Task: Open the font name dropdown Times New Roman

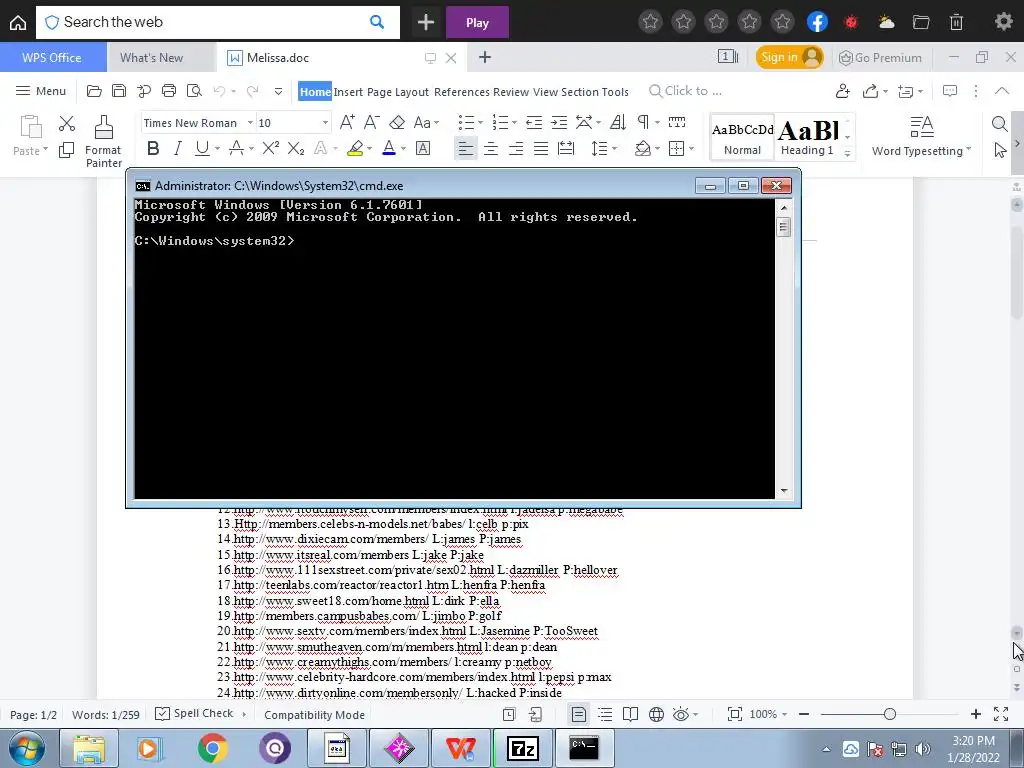Action: coord(250,123)
